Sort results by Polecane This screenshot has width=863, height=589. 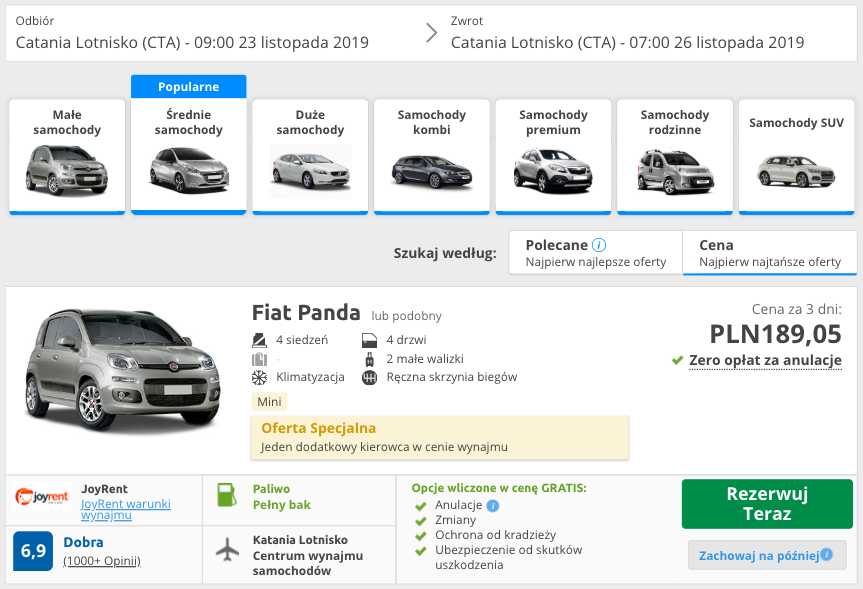click(x=596, y=253)
